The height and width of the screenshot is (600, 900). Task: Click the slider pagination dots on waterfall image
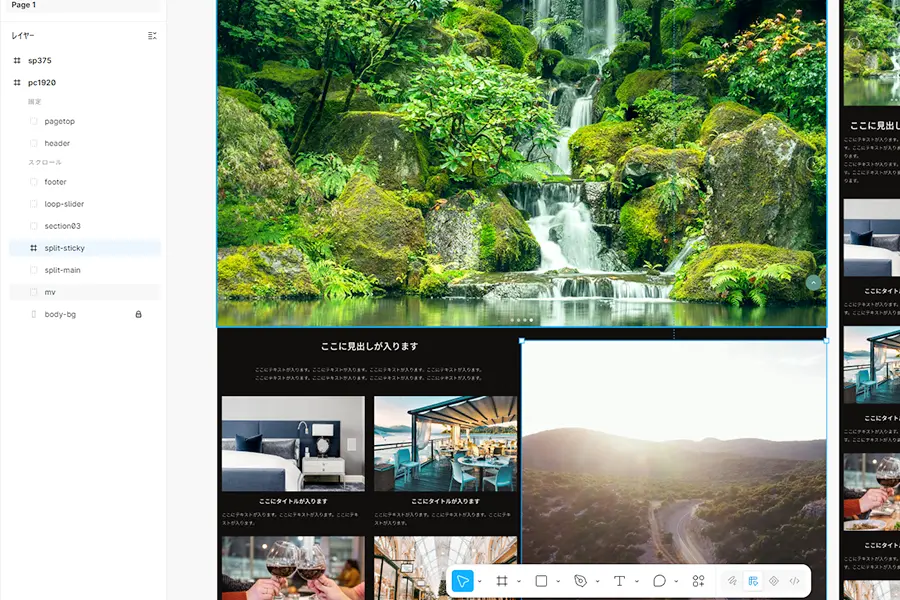pyautogui.click(x=522, y=320)
